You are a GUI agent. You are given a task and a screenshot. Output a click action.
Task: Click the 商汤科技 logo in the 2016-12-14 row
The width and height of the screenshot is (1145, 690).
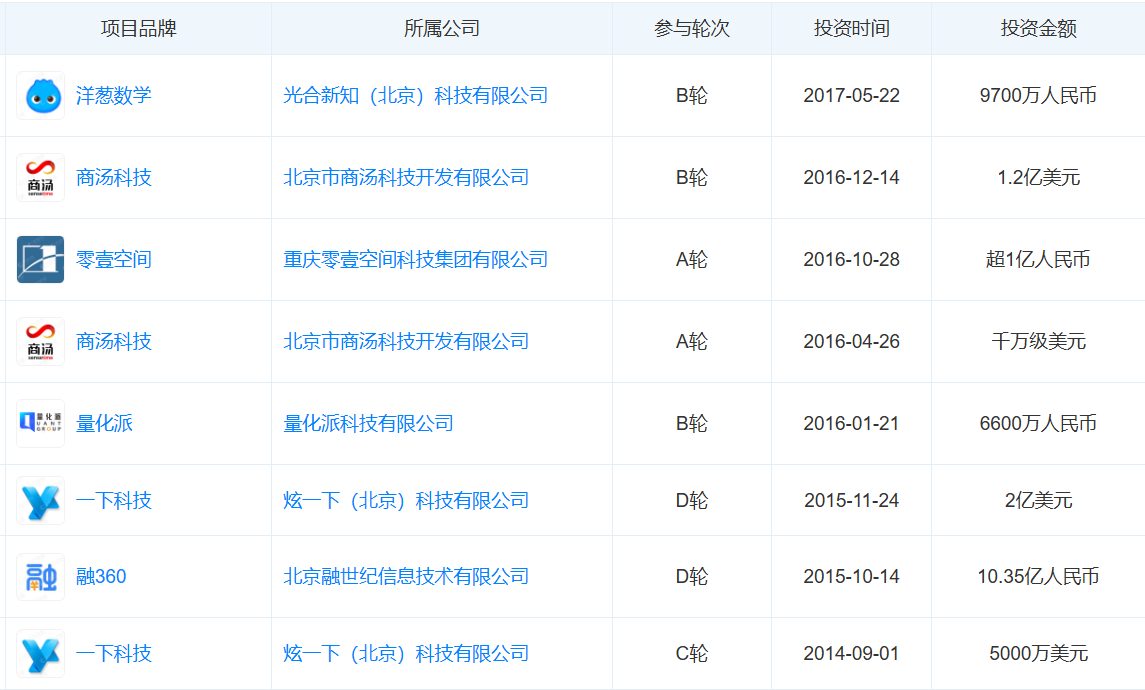[40, 177]
